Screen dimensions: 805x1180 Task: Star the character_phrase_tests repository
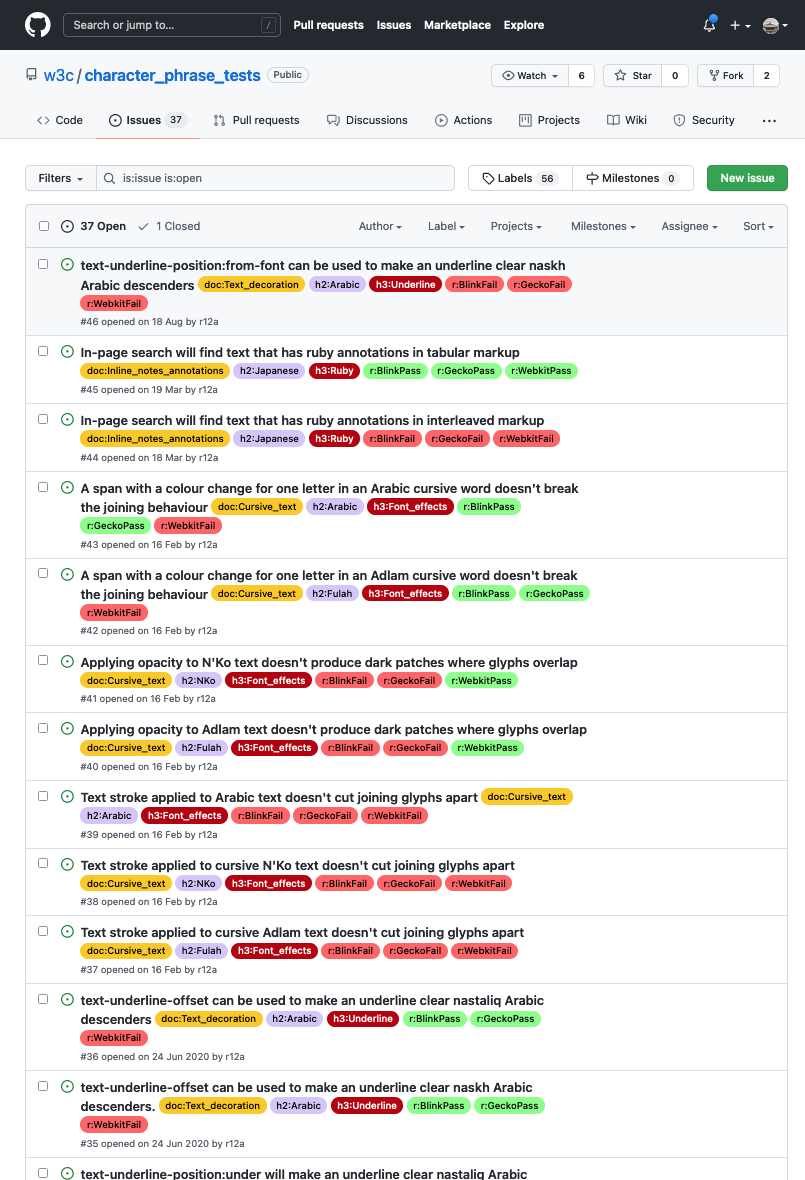pyautogui.click(x=633, y=76)
